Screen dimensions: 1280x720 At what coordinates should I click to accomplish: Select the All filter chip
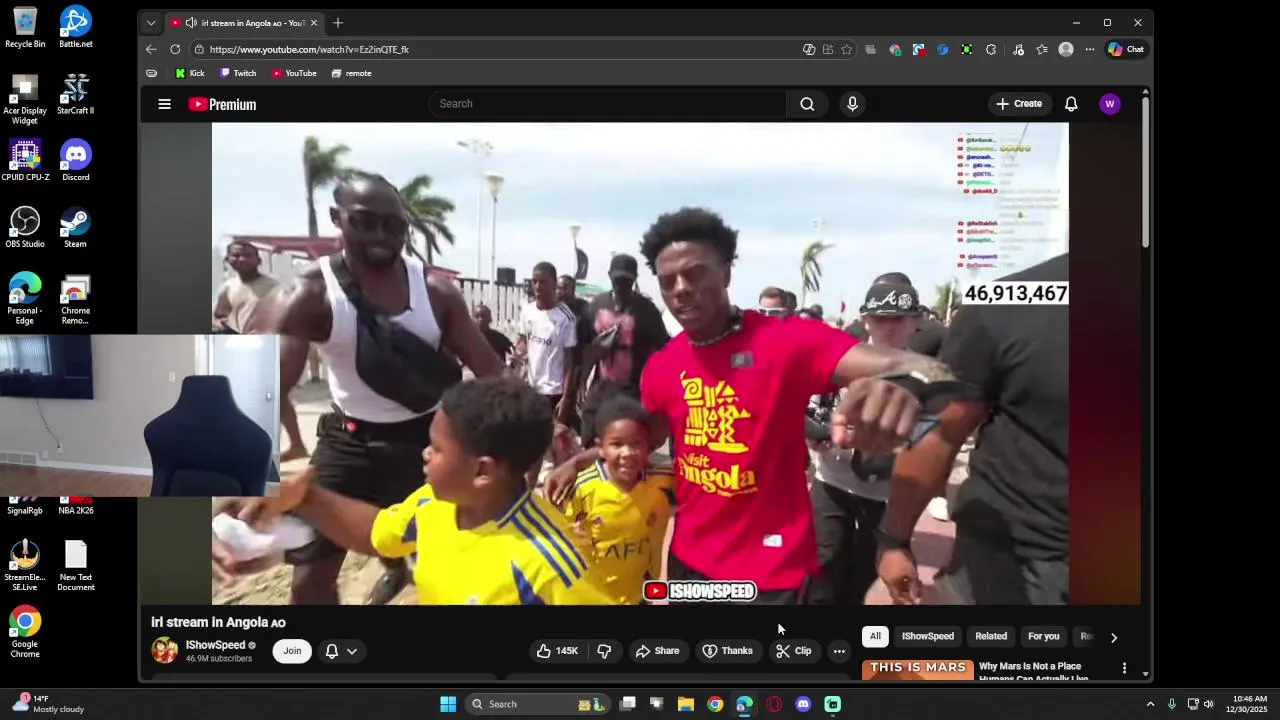coord(875,636)
